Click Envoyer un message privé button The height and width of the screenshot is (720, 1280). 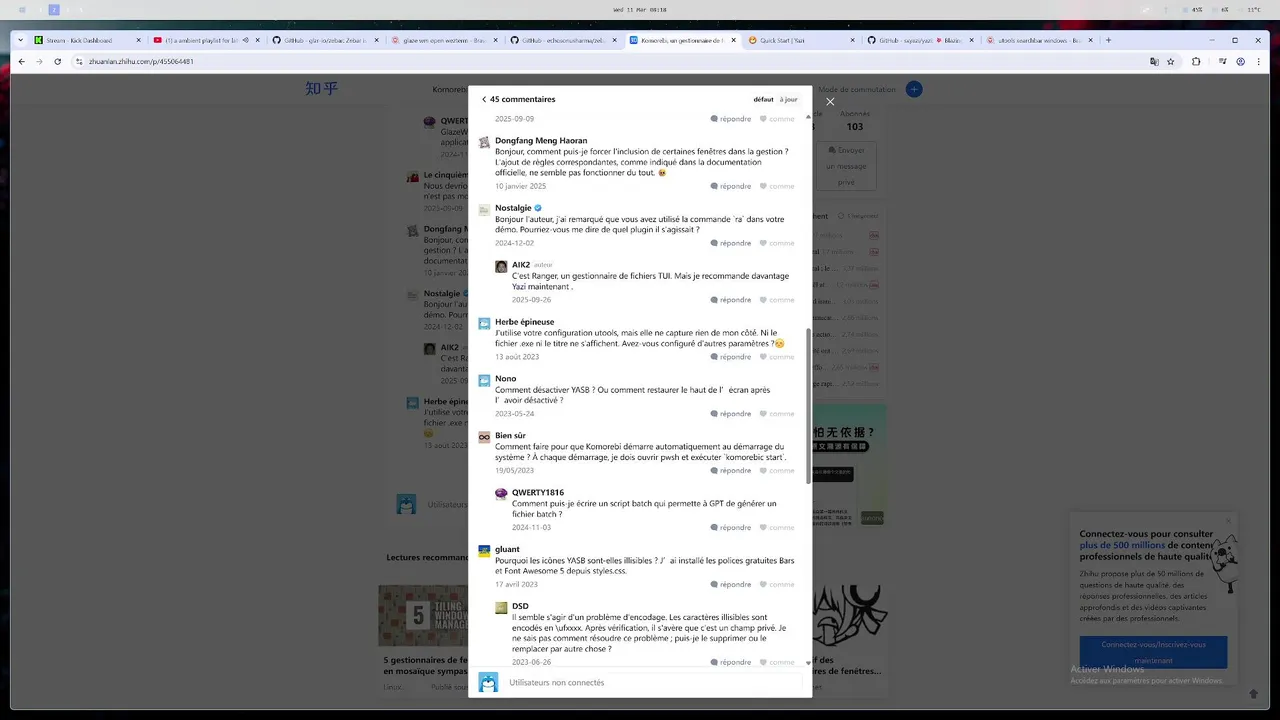[846, 166]
